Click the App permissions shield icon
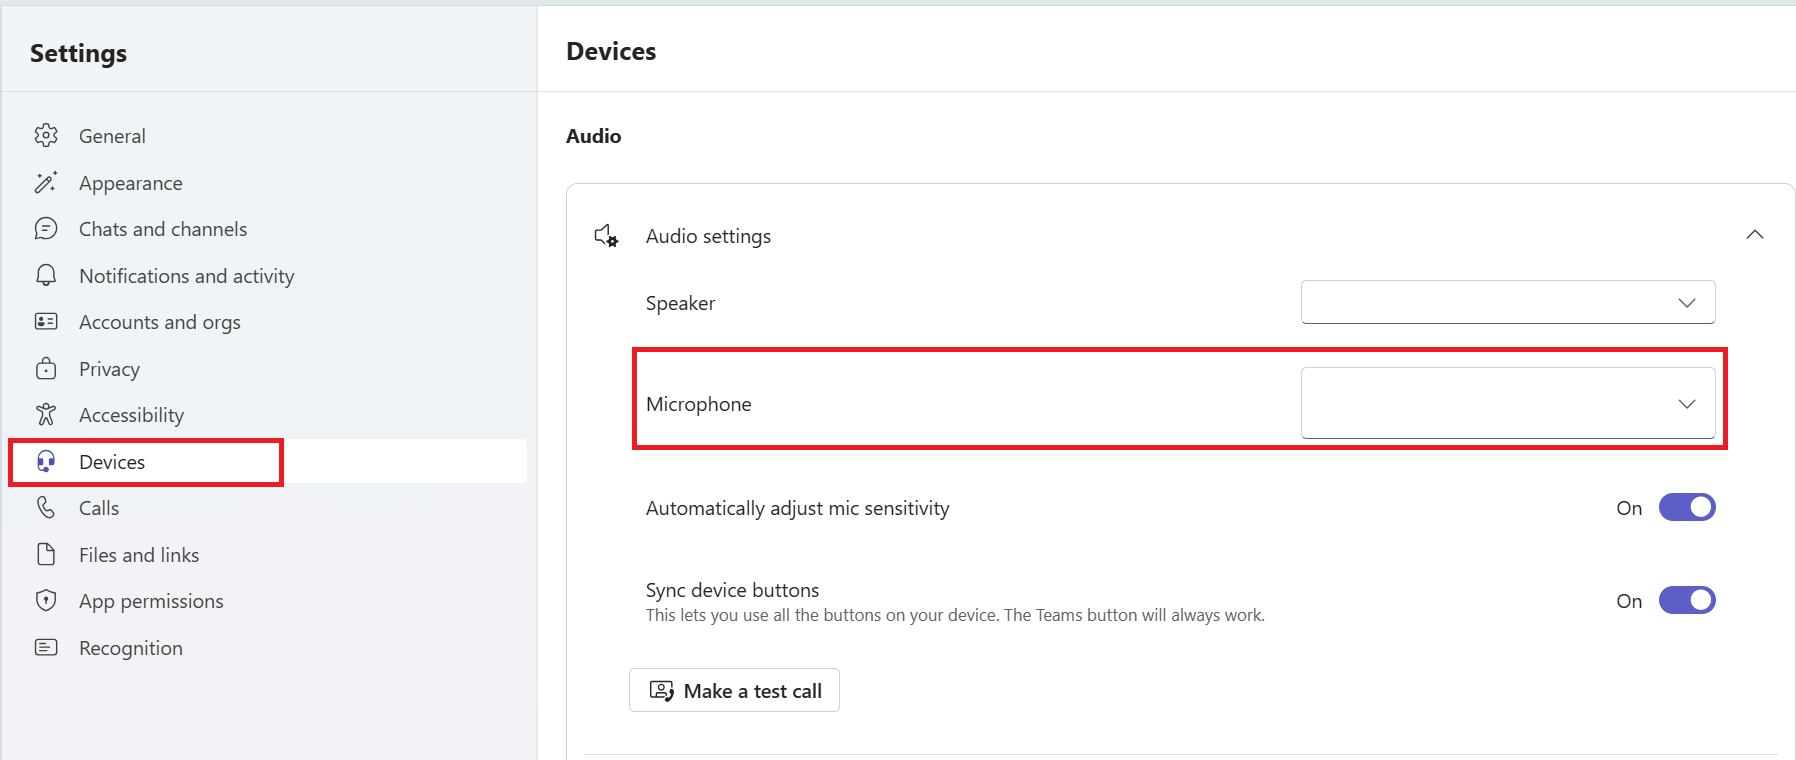 pyautogui.click(x=46, y=600)
